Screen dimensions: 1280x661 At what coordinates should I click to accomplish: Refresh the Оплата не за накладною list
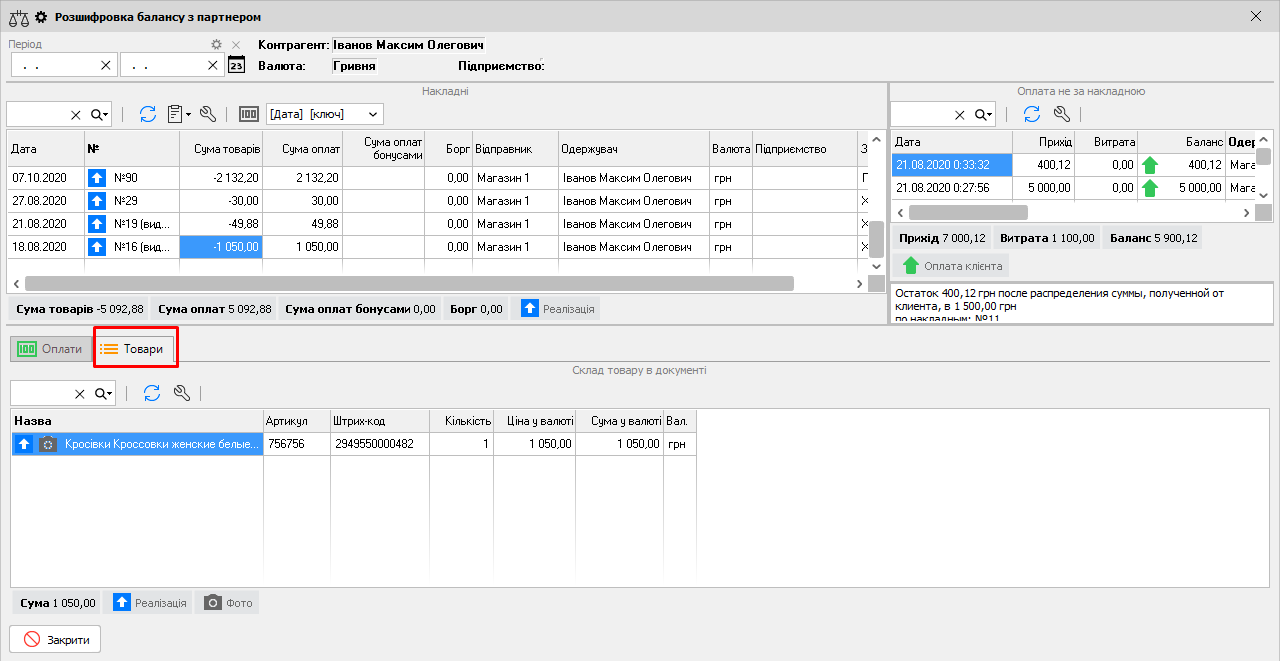(x=1032, y=114)
